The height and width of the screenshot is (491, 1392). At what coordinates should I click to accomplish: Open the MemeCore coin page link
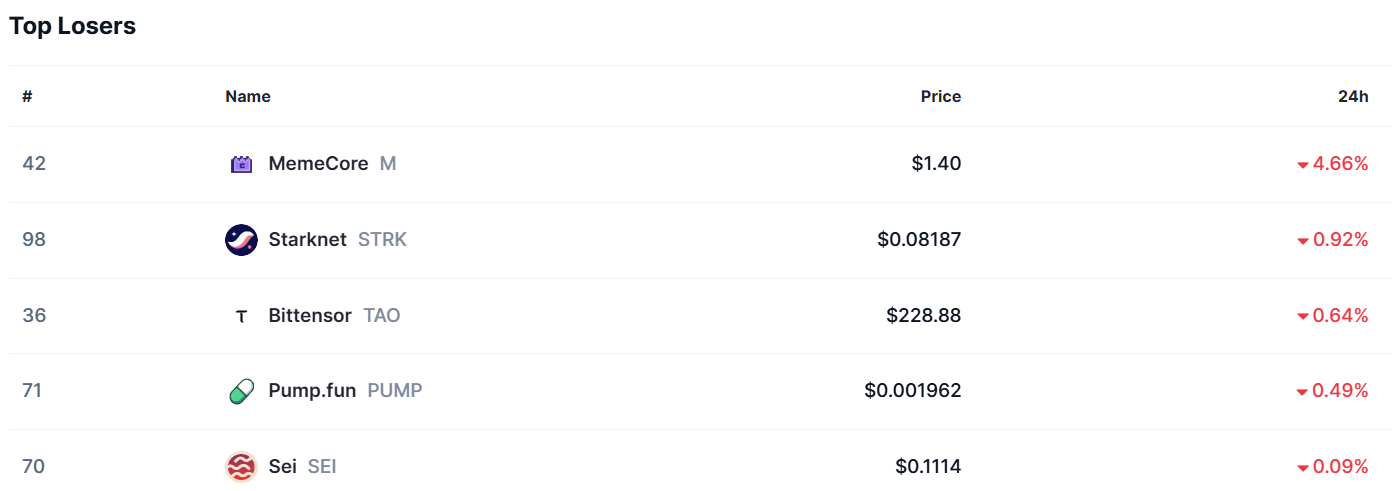[318, 163]
